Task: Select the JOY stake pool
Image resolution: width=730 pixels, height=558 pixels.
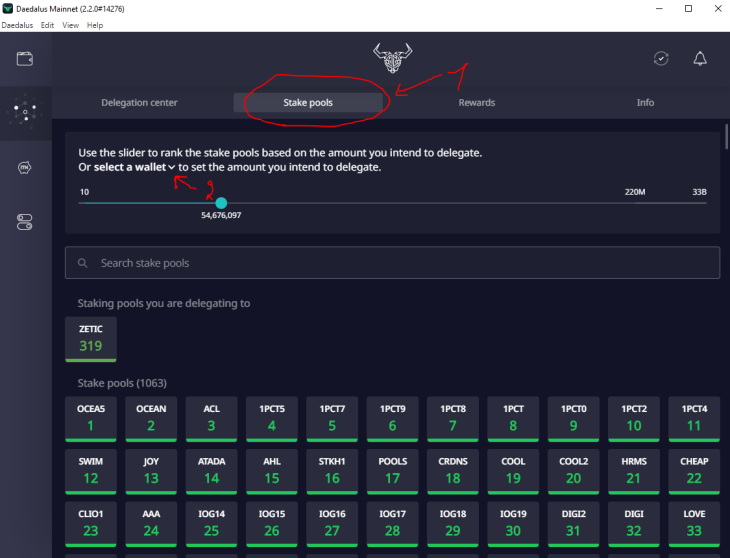Action: 151,471
